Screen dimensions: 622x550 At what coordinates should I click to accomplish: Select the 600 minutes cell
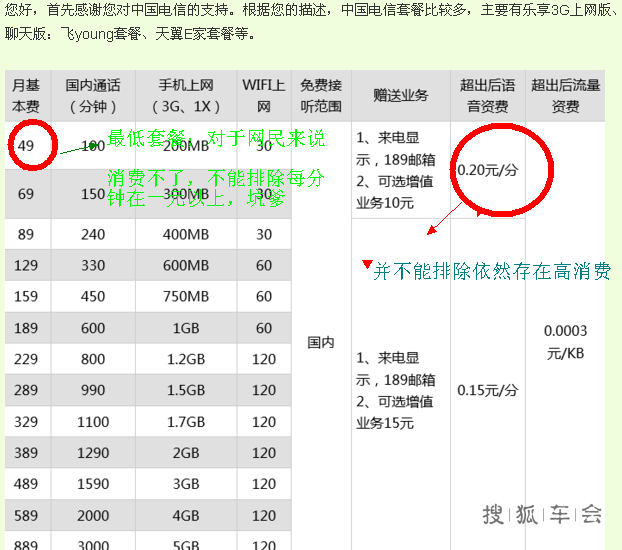click(93, 328)
